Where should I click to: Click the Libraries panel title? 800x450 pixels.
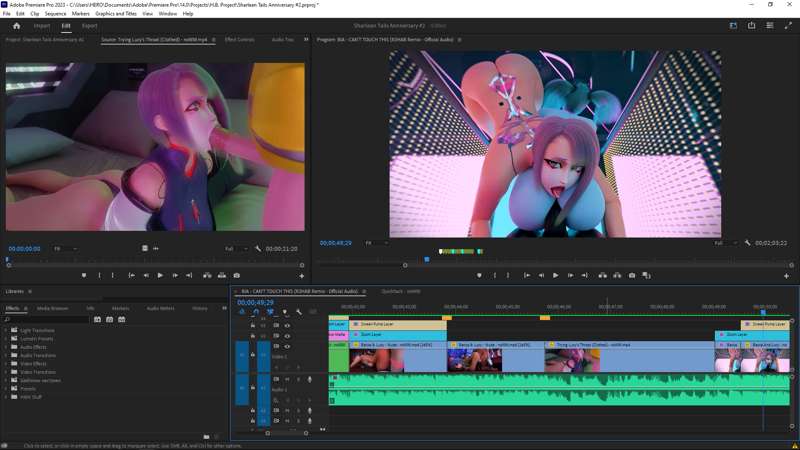pyautogui.click(x=14, y=291)
